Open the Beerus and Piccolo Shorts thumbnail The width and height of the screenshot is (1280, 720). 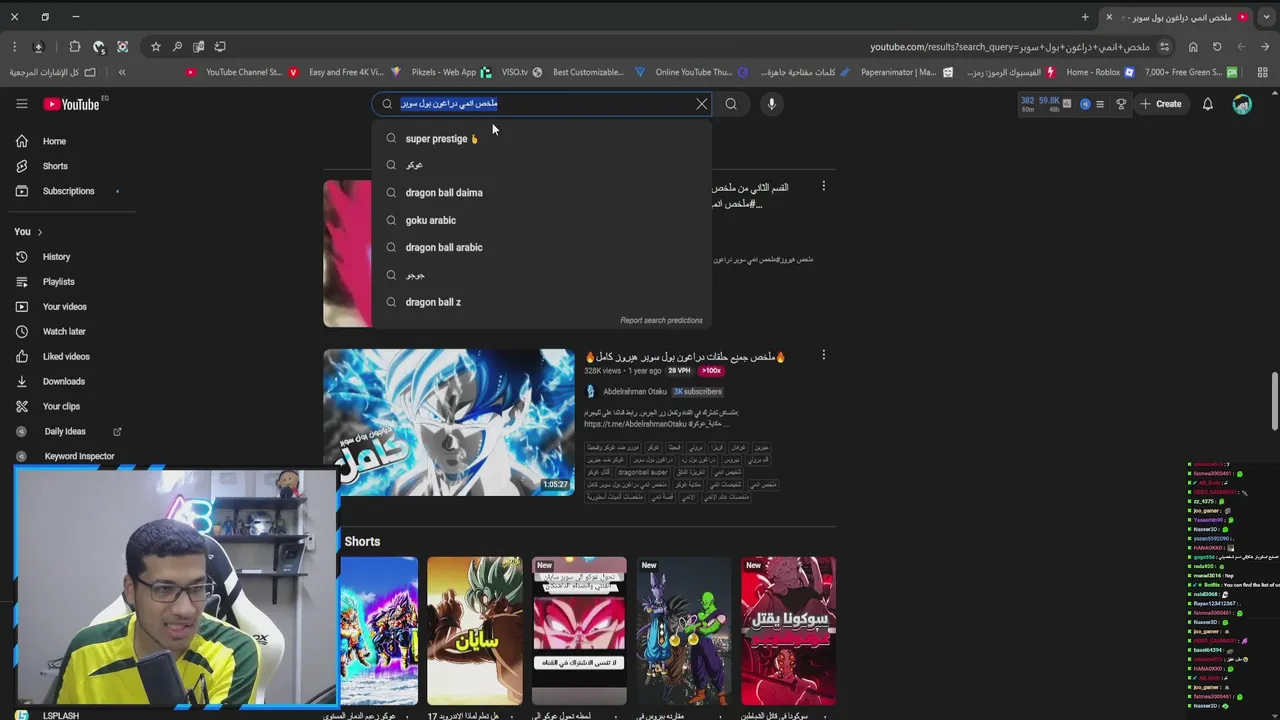click(683, 631)
